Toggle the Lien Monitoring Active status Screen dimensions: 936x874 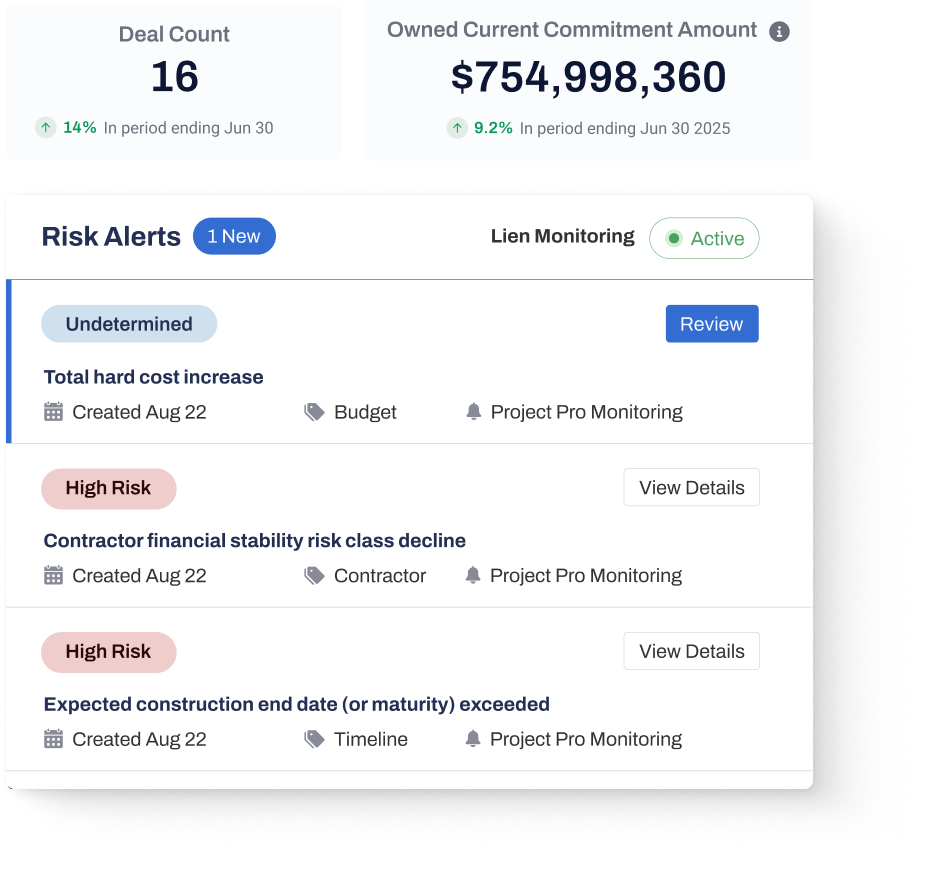click(x=704, y=239)
